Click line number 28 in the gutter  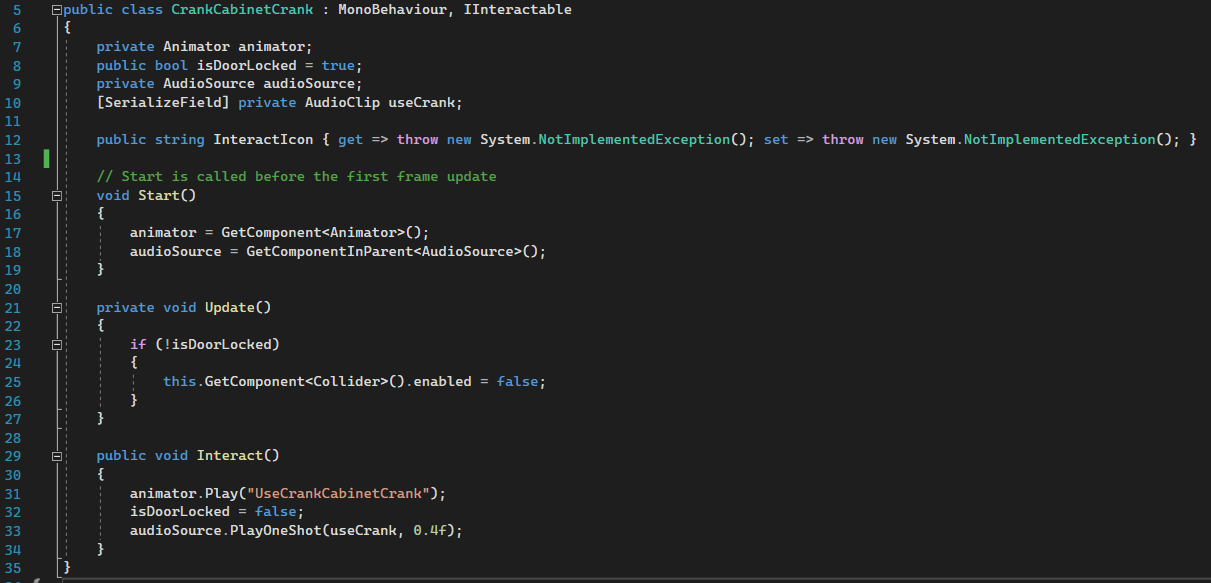[13, 438]
